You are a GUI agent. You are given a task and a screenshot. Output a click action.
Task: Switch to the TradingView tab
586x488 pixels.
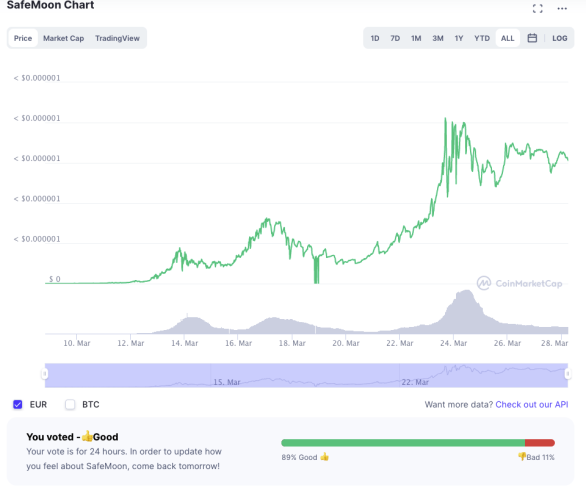(117, 38)
